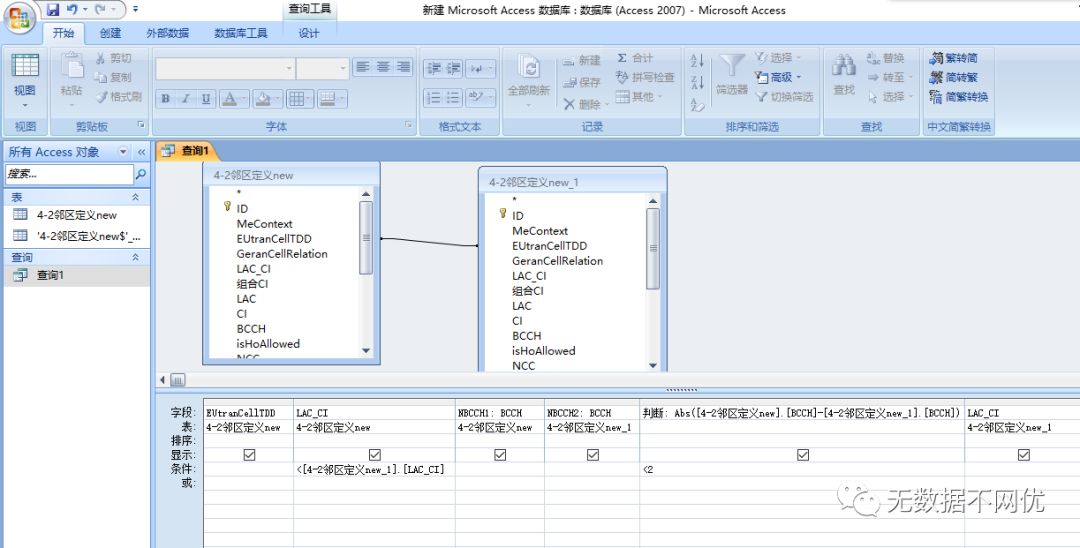Click font color A swatch
The width and height of the screenshot is (1080, 548).
click(x=229, y=99)
